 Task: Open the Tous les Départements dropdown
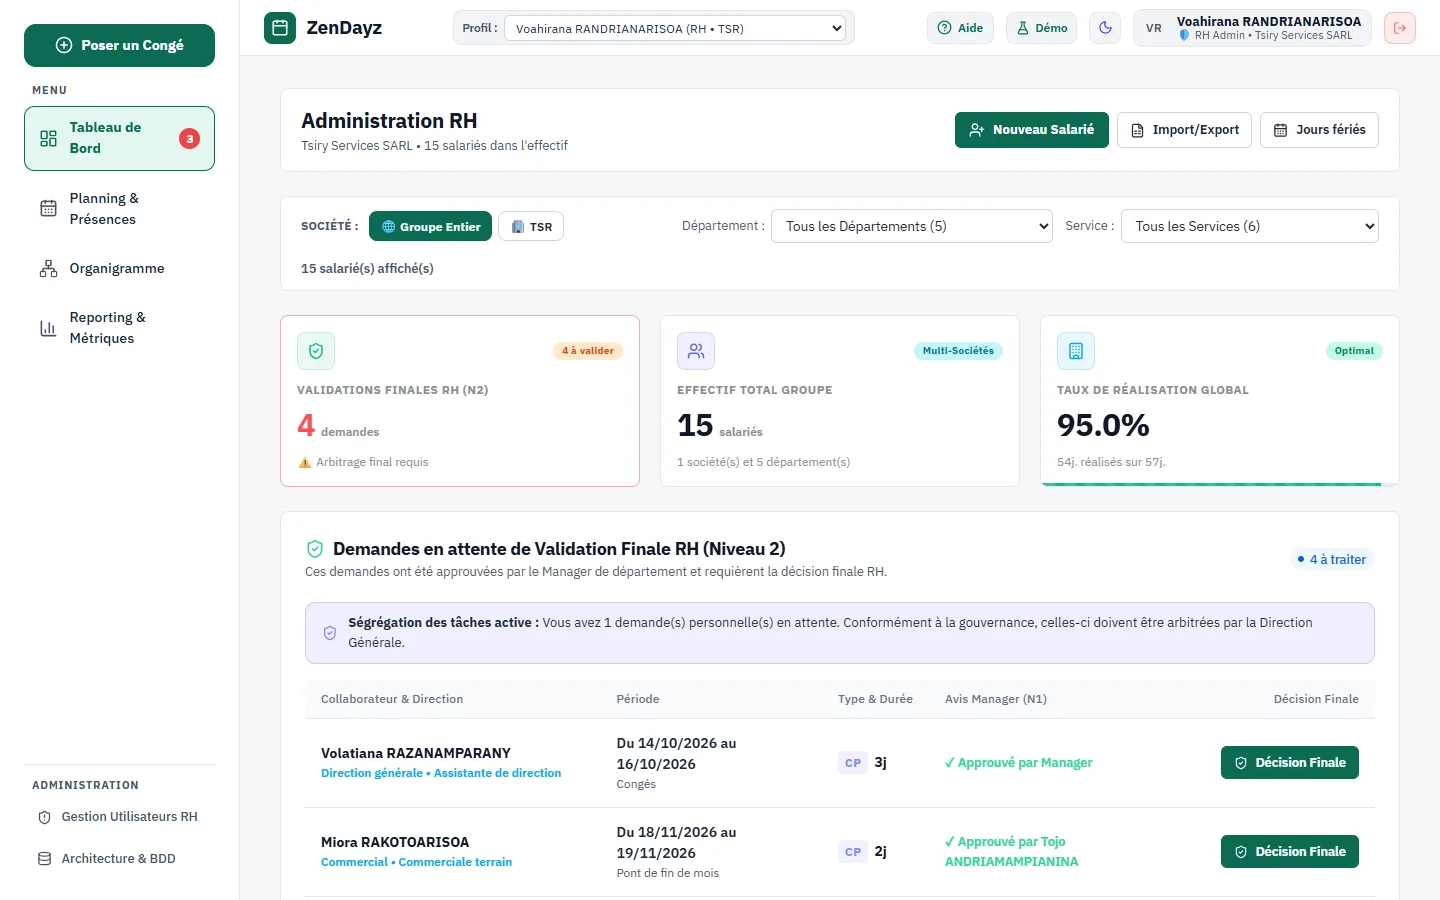[x=912, y=226]
